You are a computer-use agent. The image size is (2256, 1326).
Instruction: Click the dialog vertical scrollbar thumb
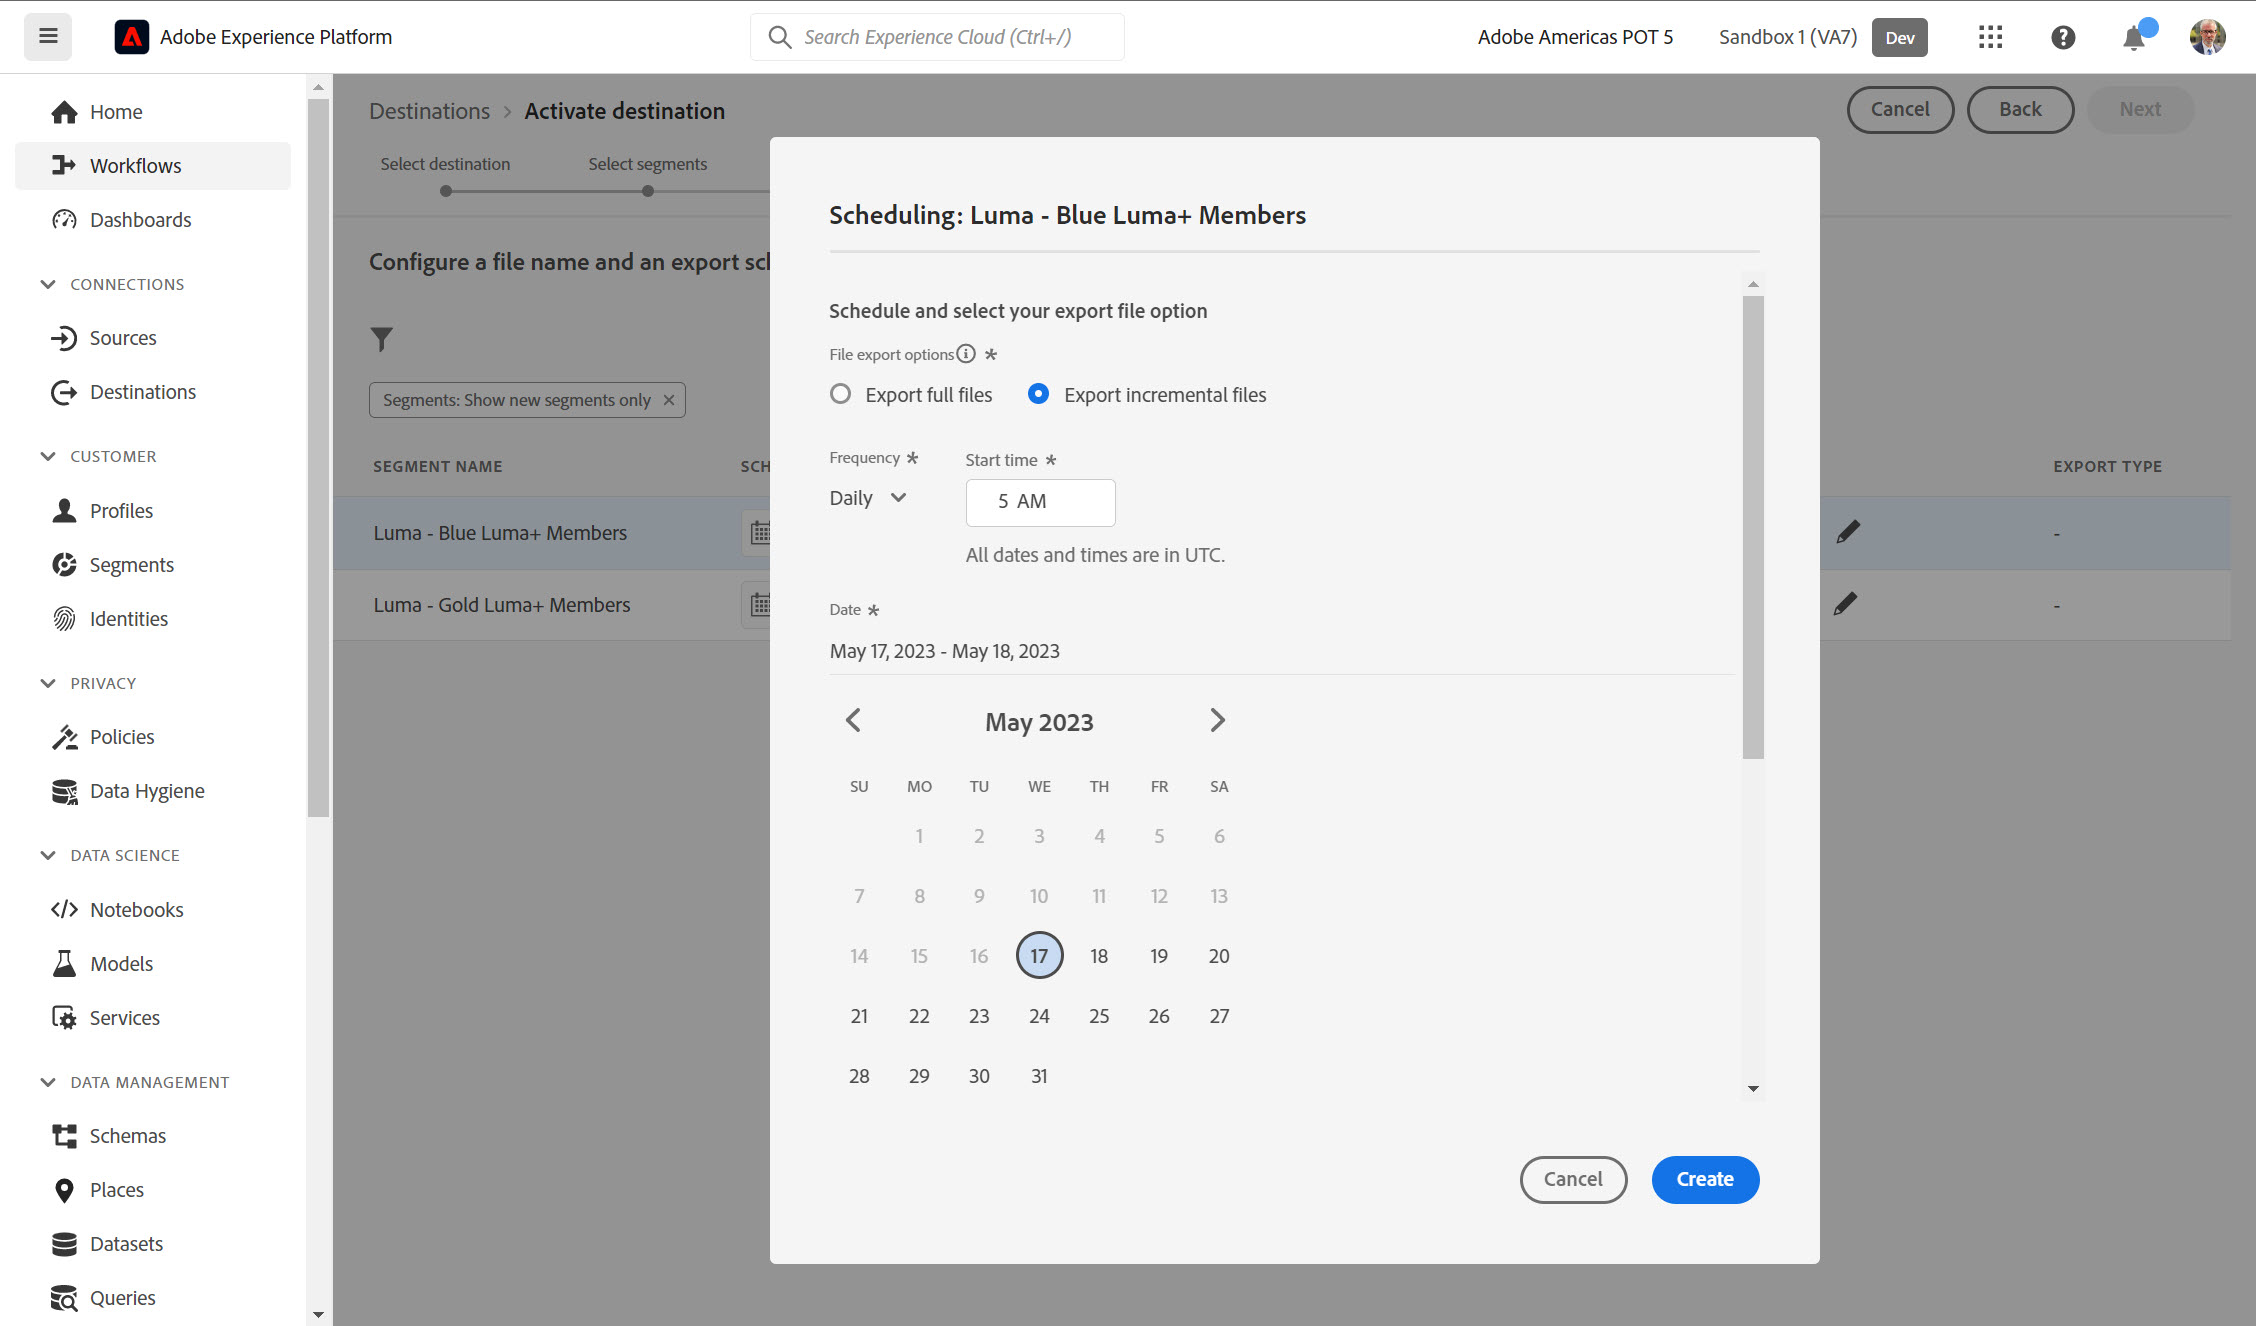pos(1752,527)
